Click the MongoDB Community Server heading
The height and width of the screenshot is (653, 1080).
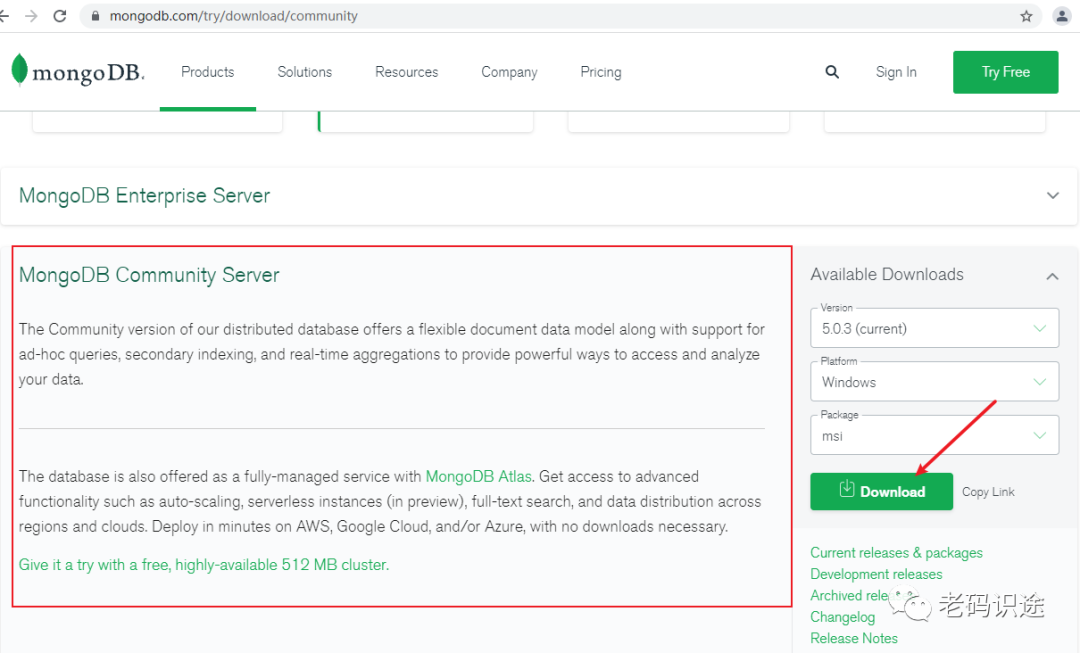149,275
